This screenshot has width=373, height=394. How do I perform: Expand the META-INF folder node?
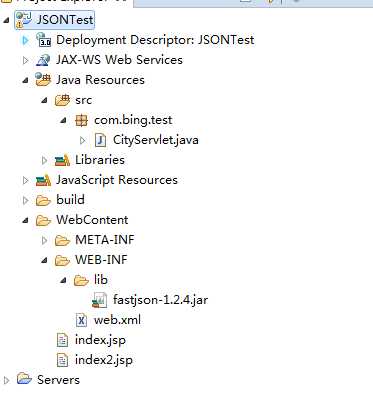pos(44,240)
